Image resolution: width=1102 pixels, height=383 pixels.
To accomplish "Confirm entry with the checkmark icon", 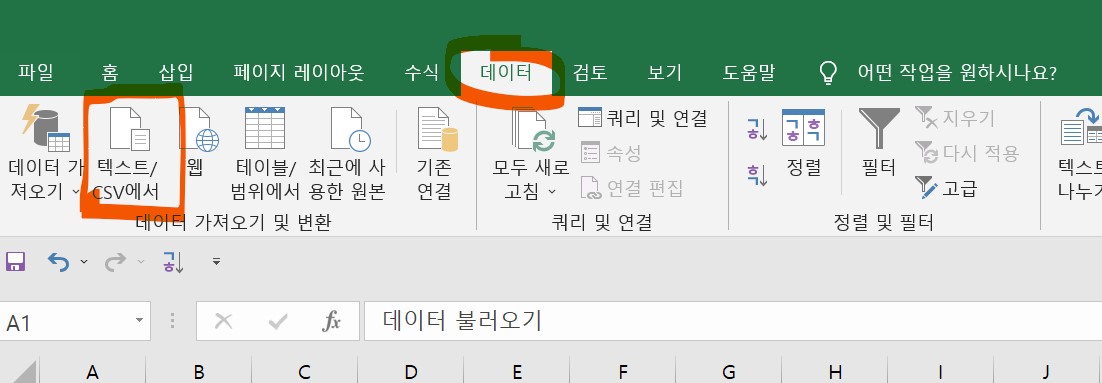I will (278, 322).
